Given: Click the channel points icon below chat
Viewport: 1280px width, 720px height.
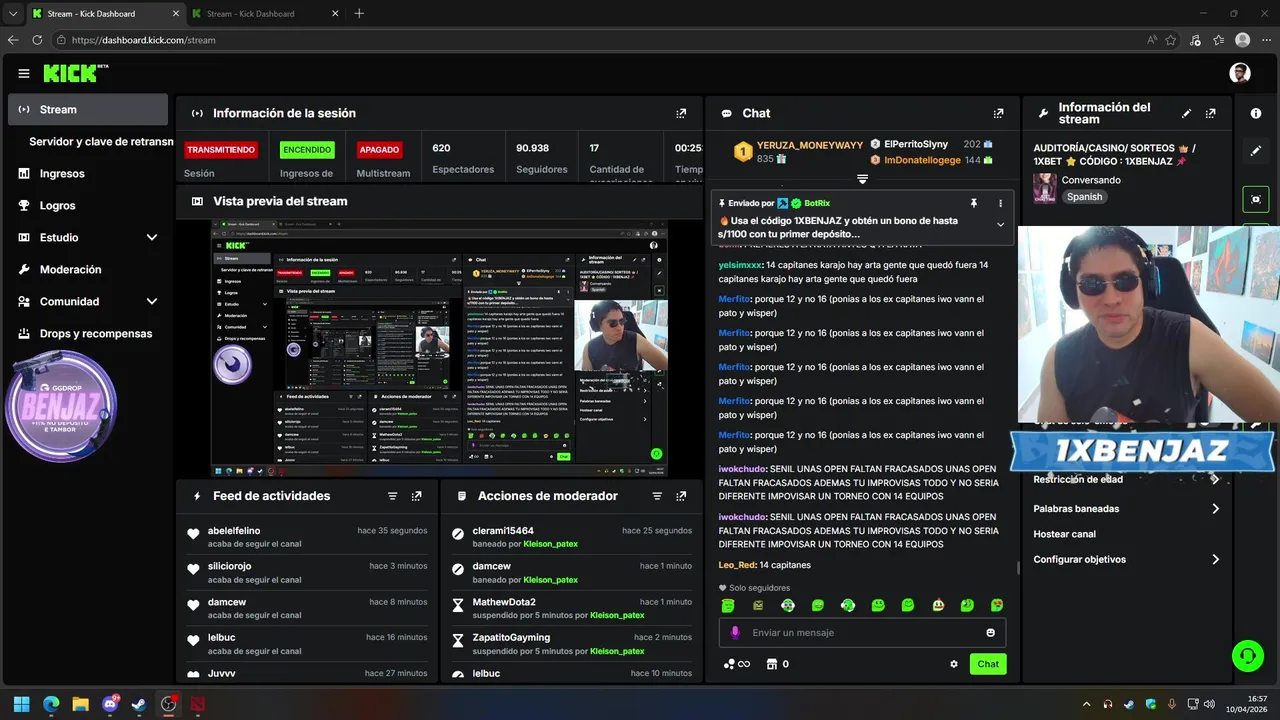Looking at the screenshot, I should coord(736,664).
